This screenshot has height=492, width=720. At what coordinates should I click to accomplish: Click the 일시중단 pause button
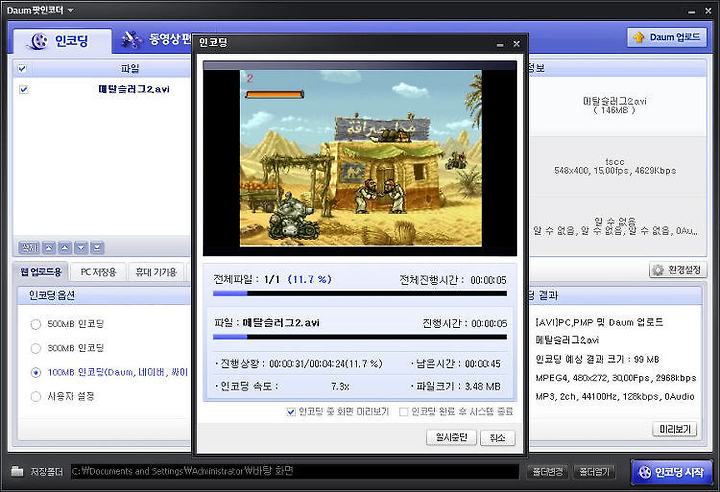pyautogui.click(x=451, y=437)
